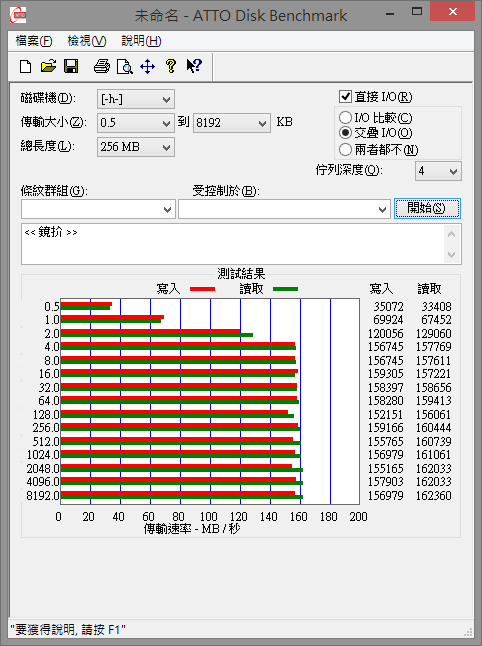
Task: Click the red 寫入 legend swatch
Action: tap(202, 289)
